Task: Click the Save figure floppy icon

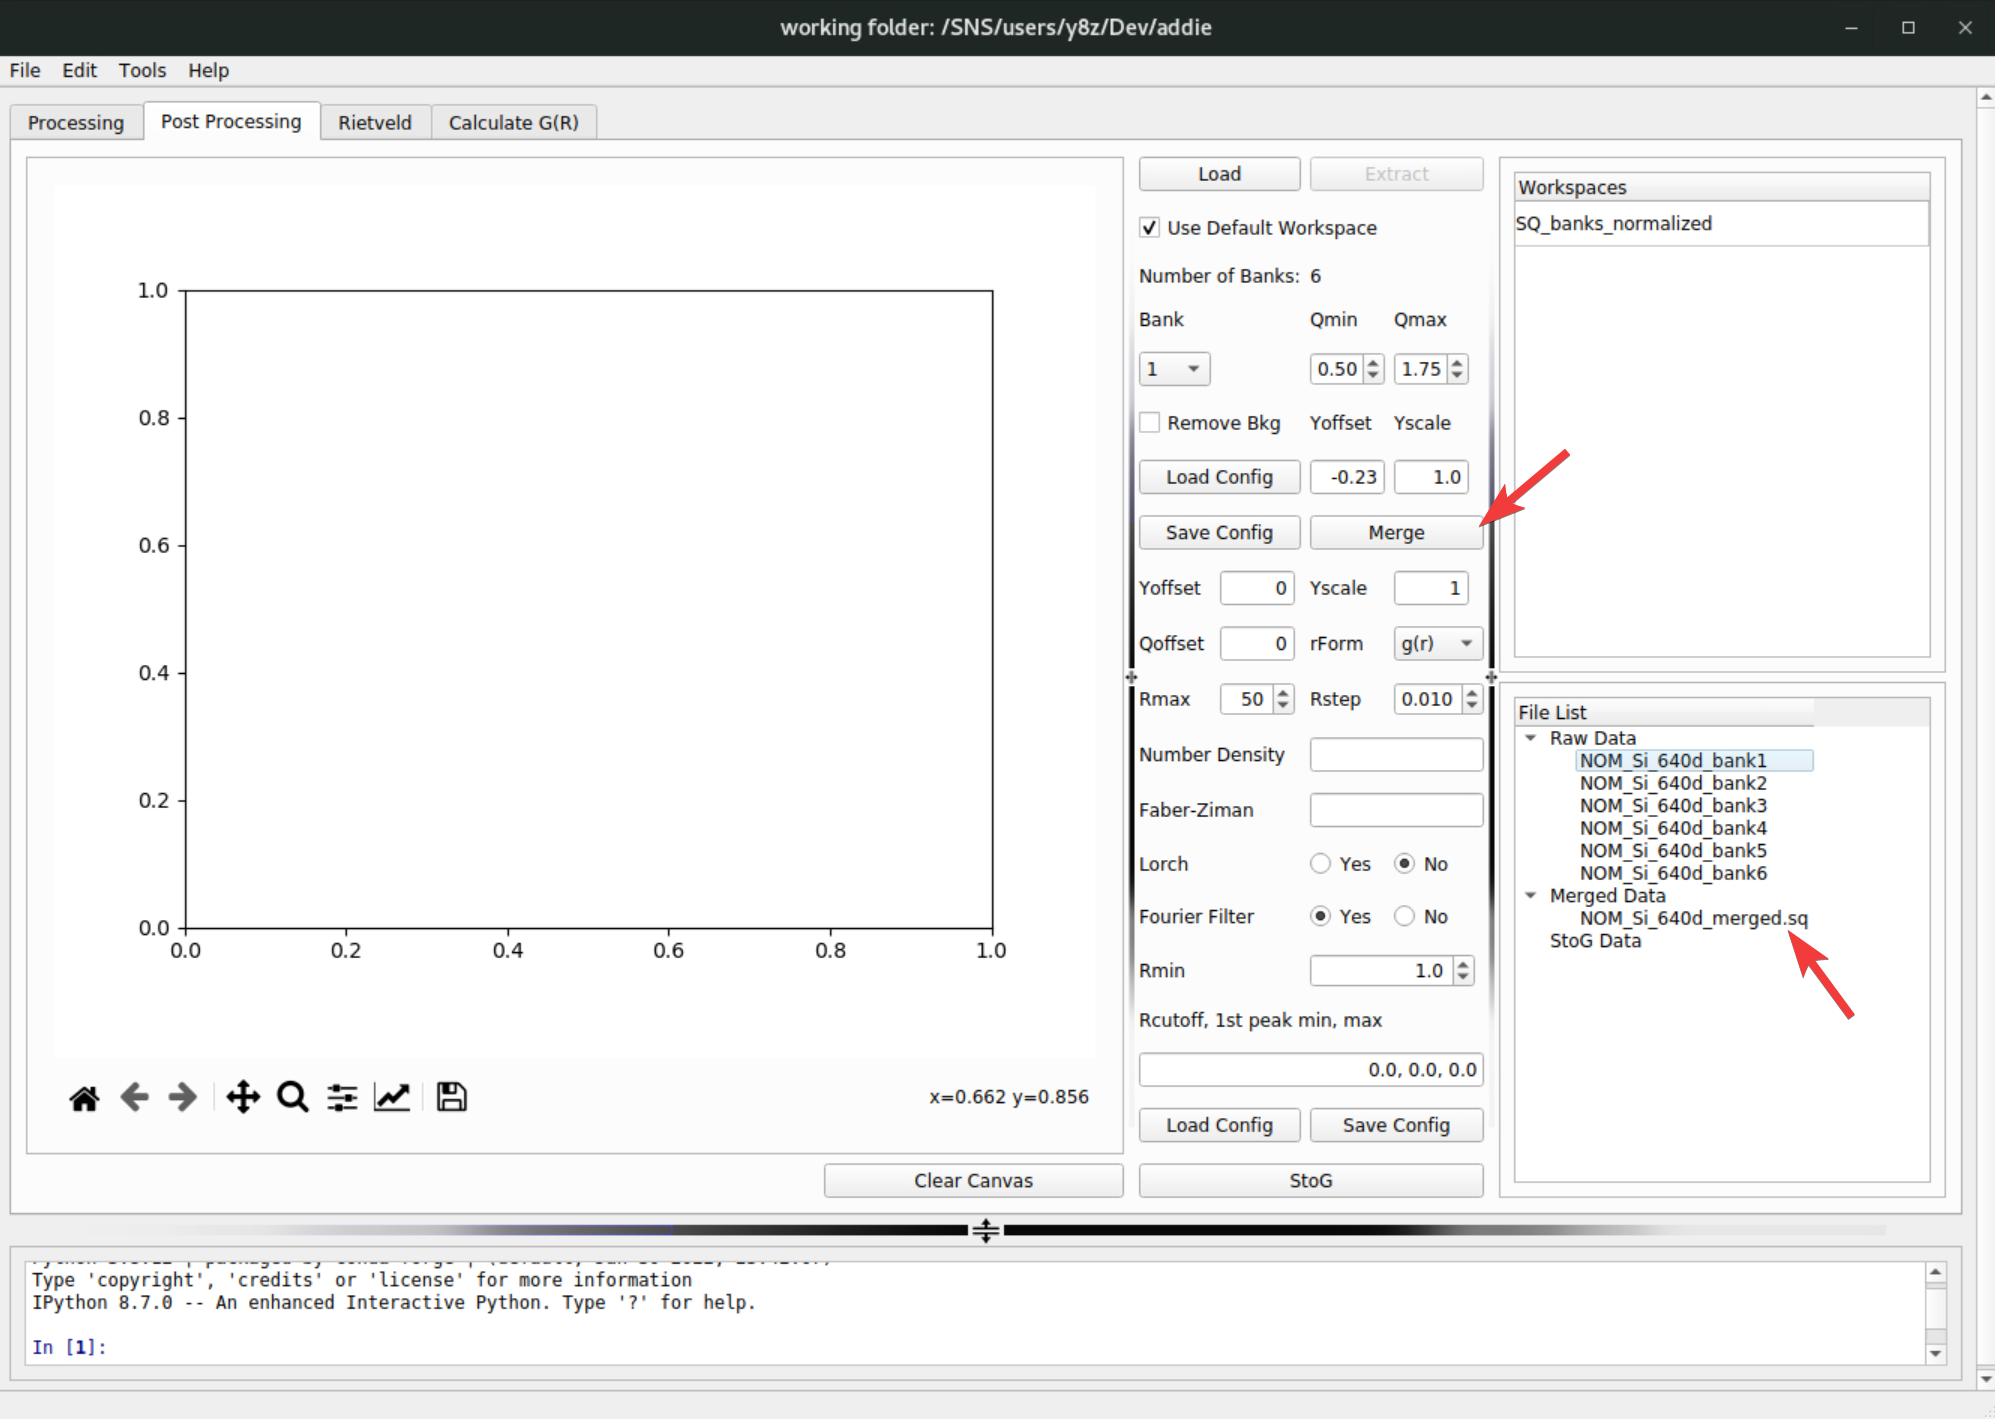Action: click(451, 1098)
